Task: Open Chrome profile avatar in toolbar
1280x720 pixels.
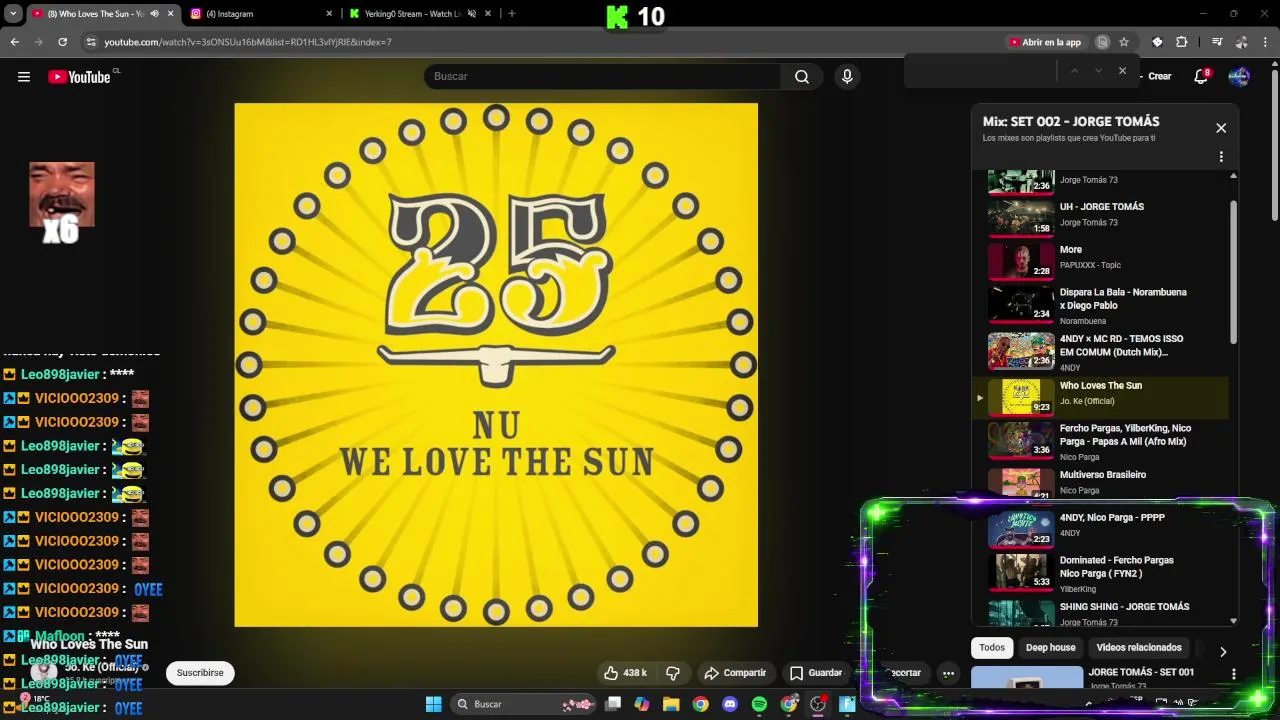Action: [x=1241, y=42]
